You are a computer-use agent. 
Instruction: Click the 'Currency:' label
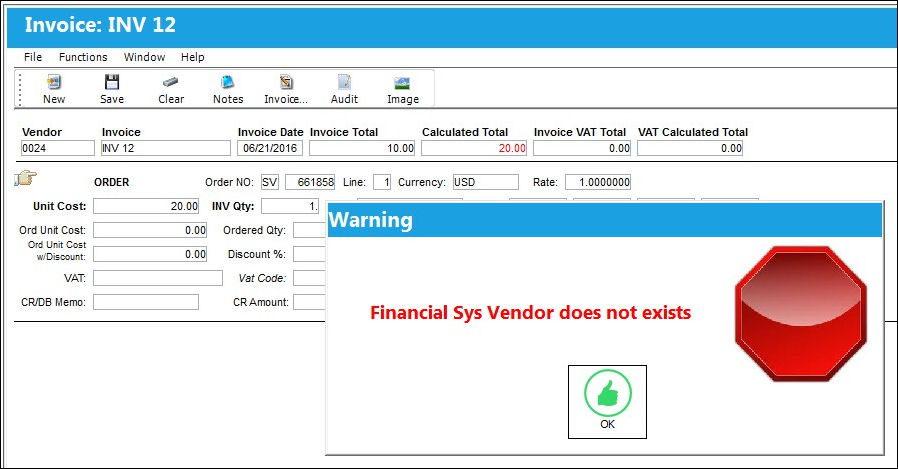pos(422,182)
